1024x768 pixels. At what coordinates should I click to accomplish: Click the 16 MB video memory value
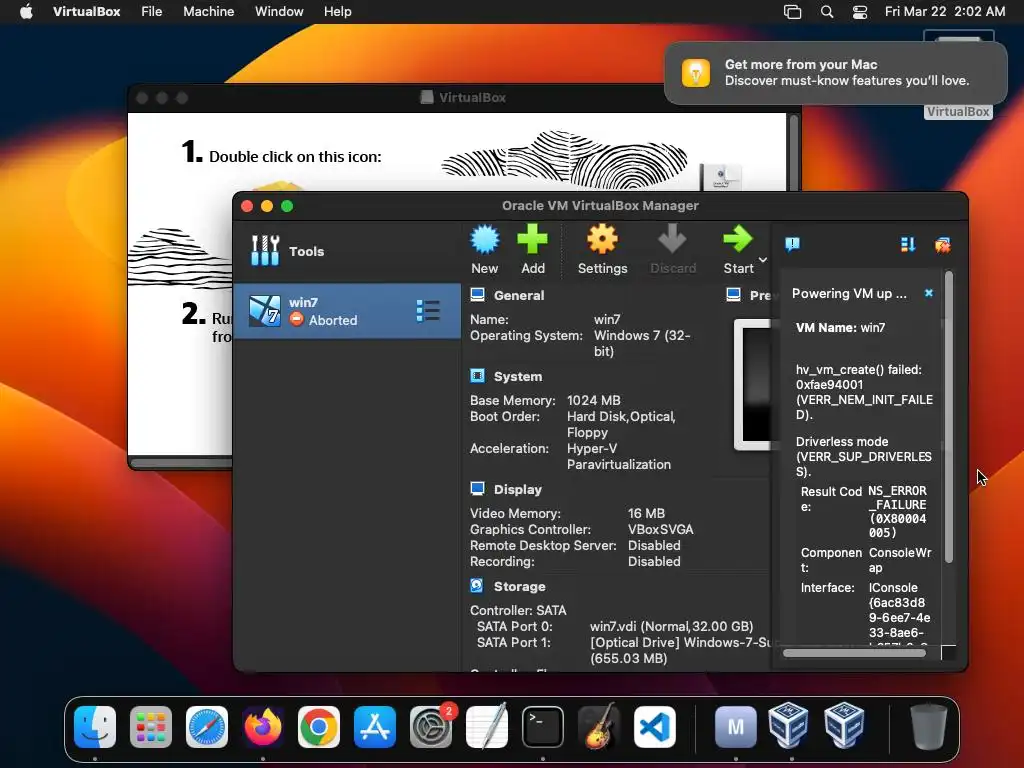pos(646,513)
